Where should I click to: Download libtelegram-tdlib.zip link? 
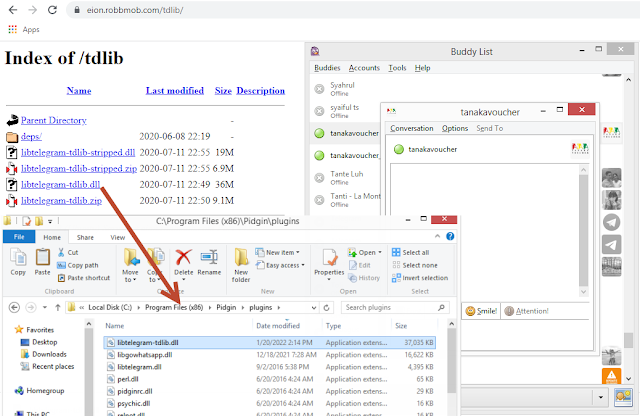click(61, 200)
